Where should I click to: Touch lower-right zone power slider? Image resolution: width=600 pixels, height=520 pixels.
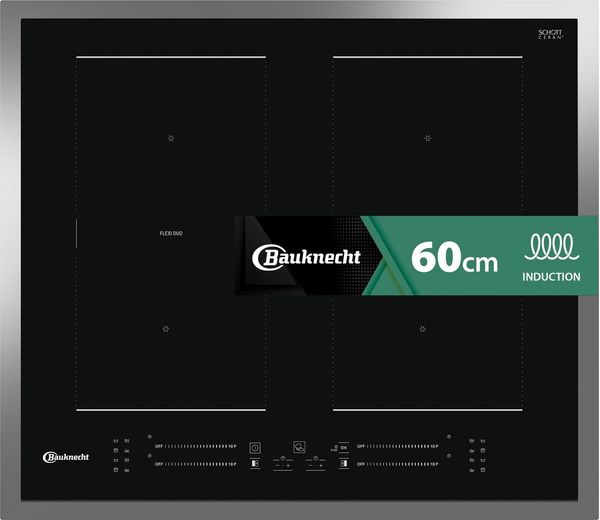pyautogui.click(x=398, y=464)
